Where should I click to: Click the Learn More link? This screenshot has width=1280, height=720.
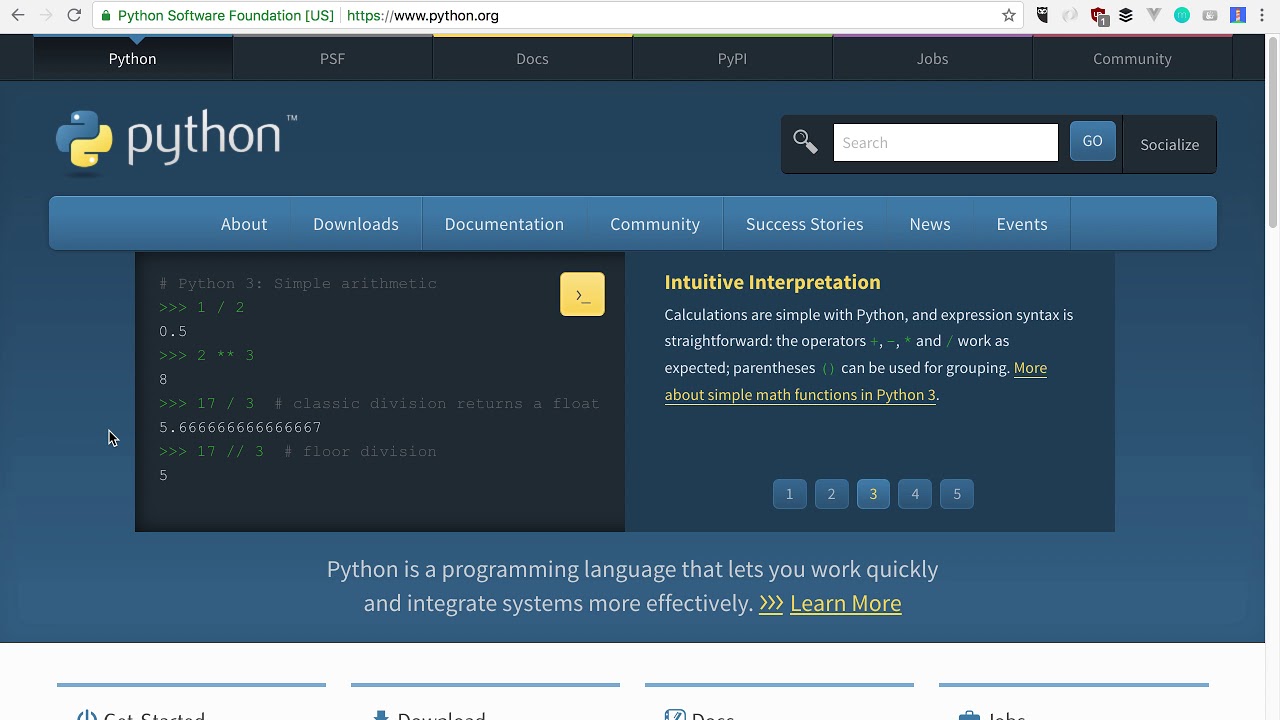845,603
